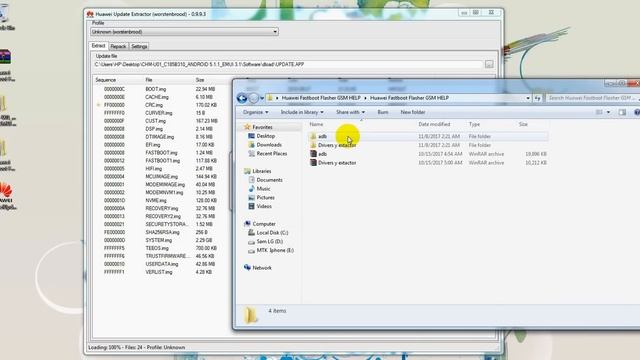Switch to the Extract tab

pos(98,46)
